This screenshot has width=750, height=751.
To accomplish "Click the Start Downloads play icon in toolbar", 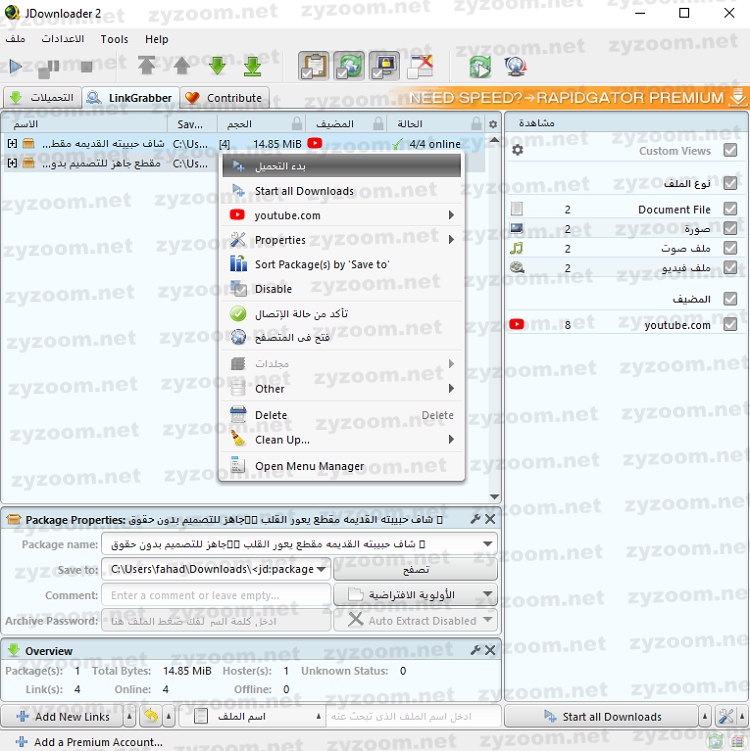I will 16,66.
